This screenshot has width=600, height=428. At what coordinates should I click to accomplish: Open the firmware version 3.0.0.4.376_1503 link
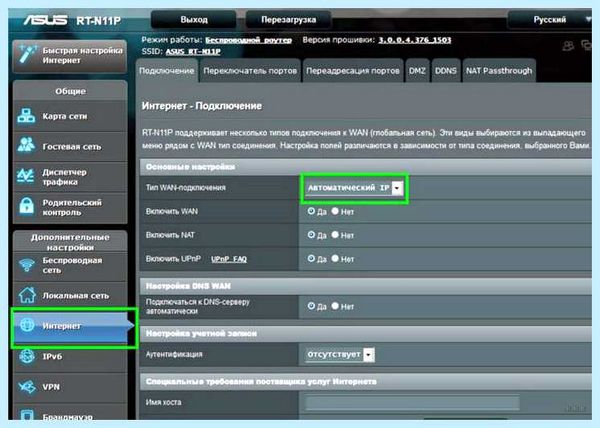tap(415, 40)
